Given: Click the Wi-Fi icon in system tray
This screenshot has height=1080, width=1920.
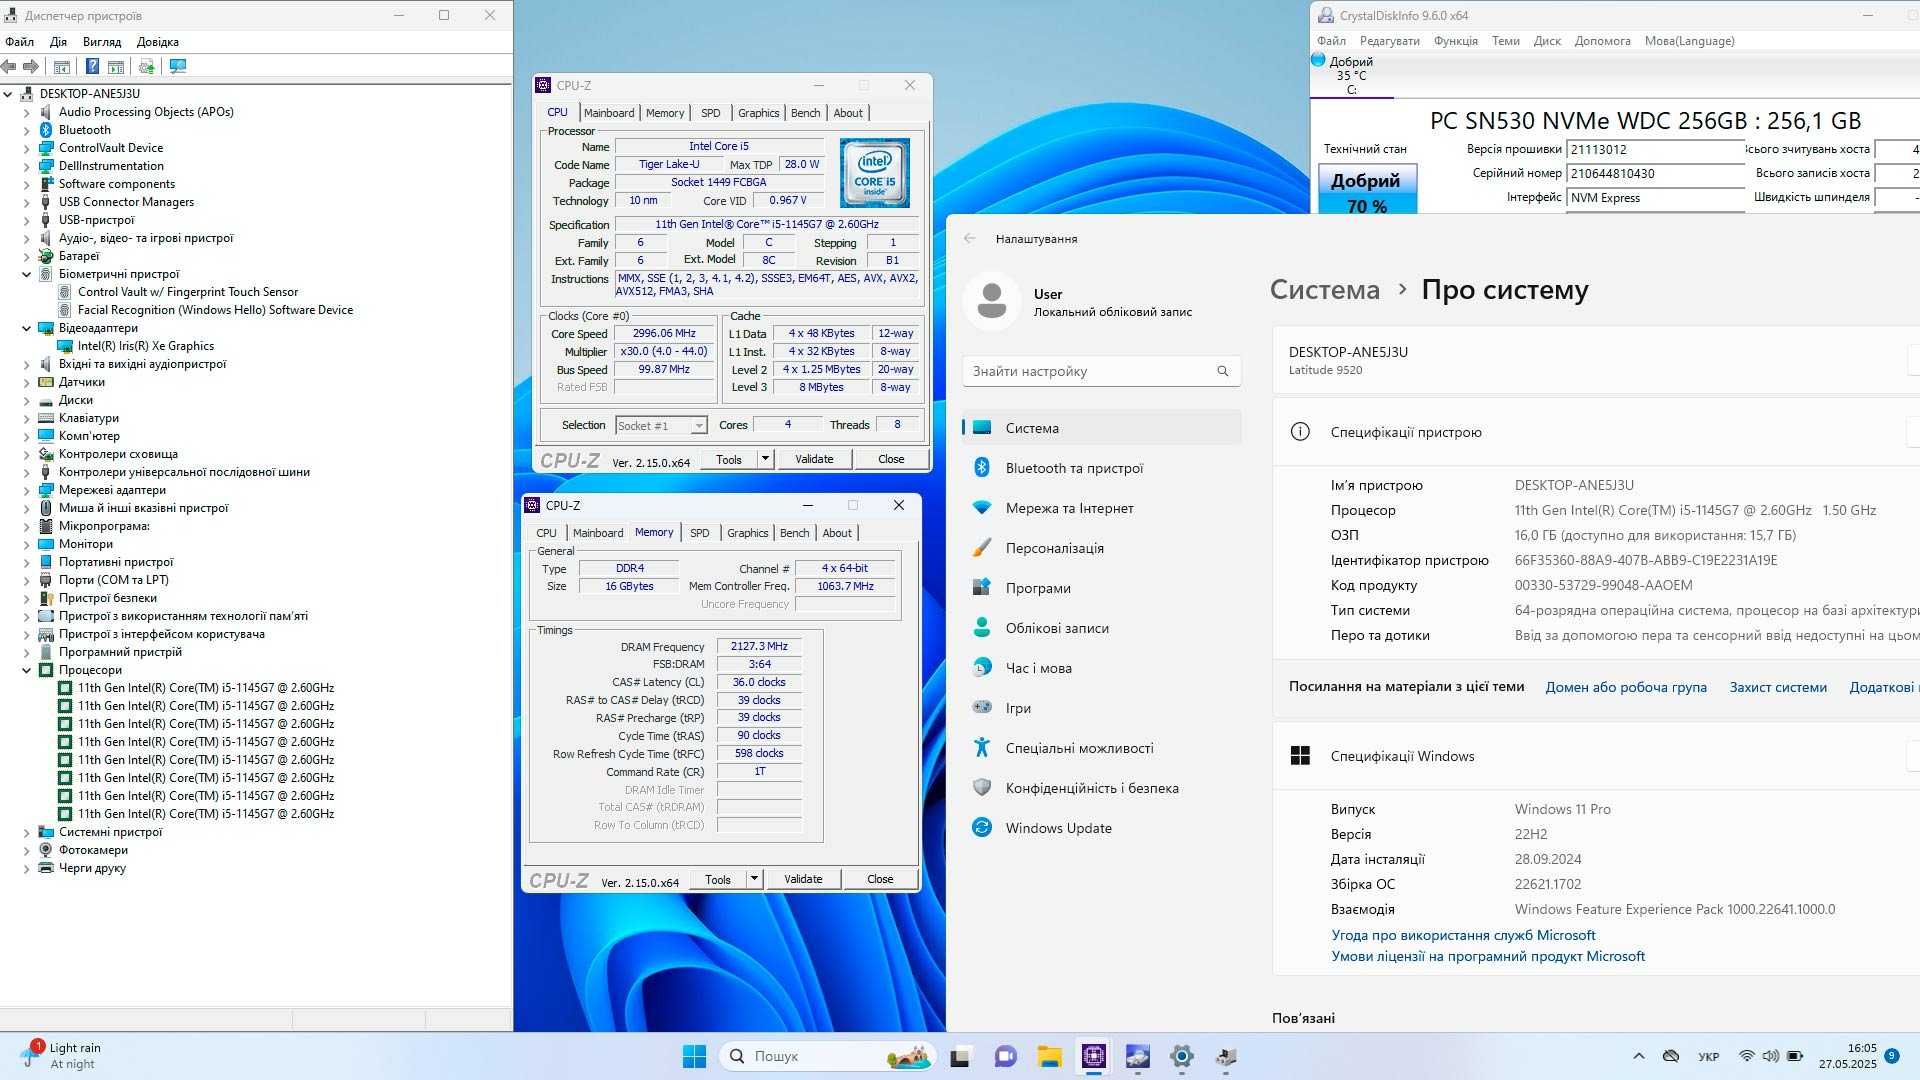Looking at the screenshot, I should pyautogui.click(x=1746, y=1056).
